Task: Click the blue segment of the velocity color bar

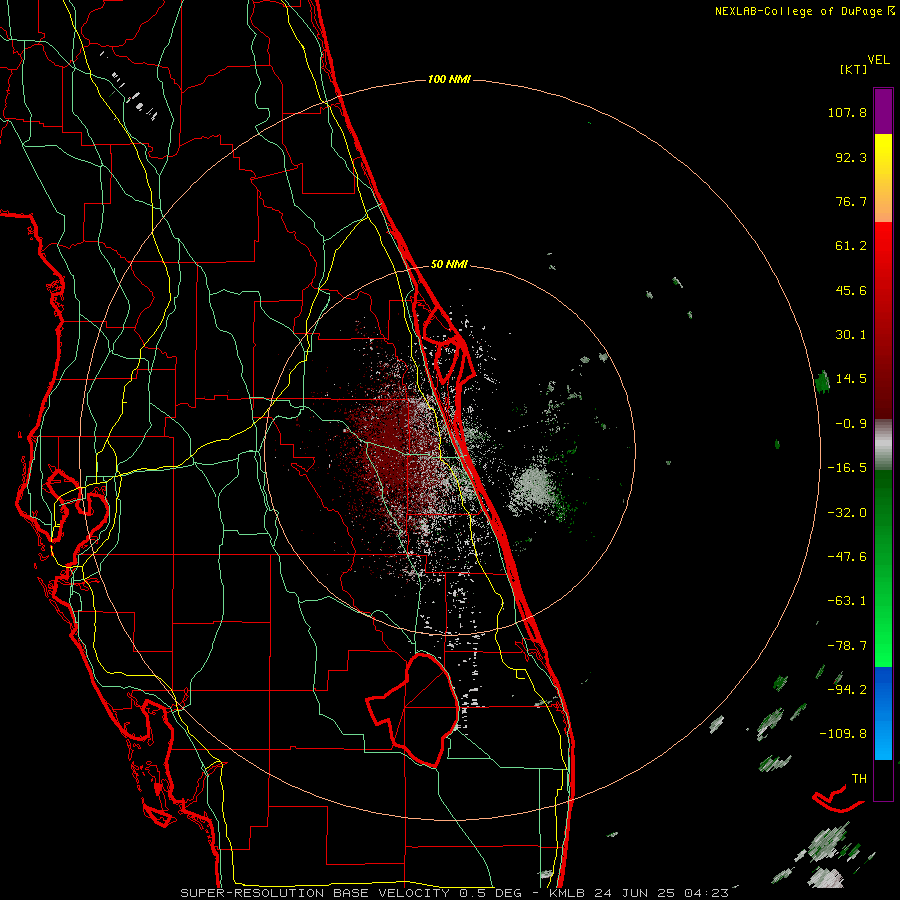Action: [883, 713]
